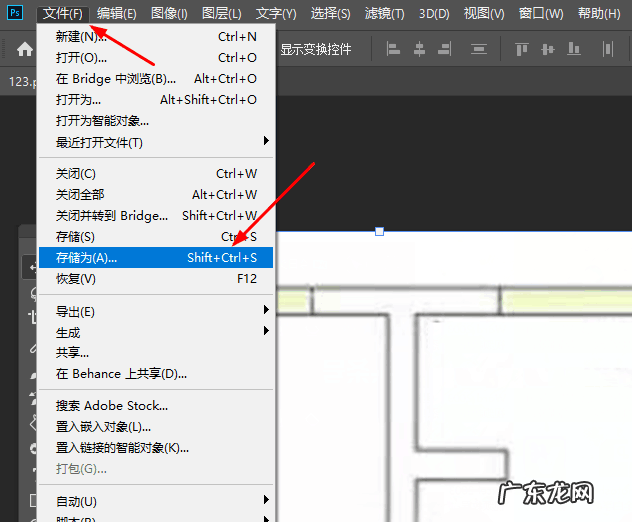Open the 3D(D) menu
Viewport: 632px width, 522px height.
pos(434,14)
